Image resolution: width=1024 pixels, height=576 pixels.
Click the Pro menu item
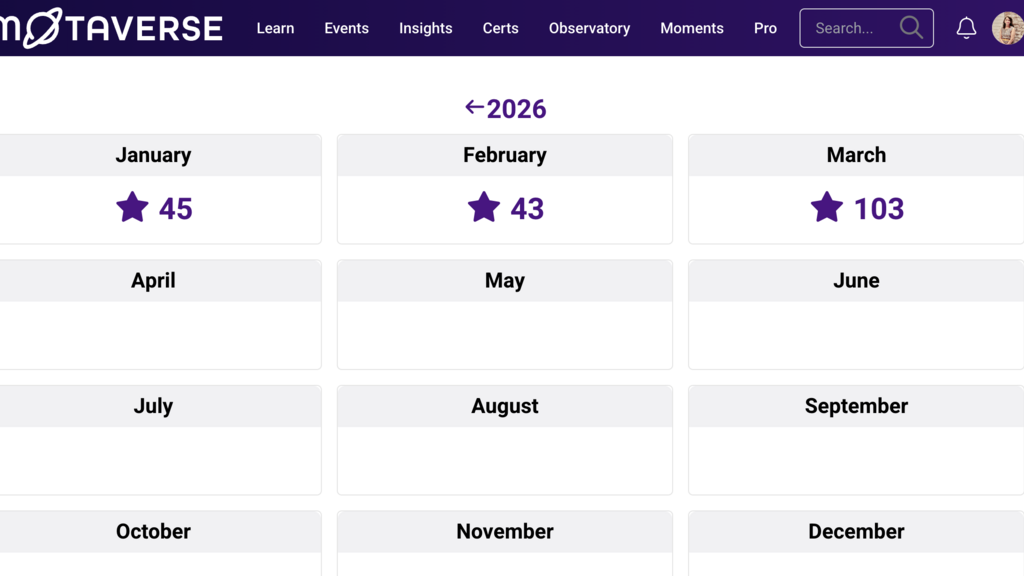765,28
